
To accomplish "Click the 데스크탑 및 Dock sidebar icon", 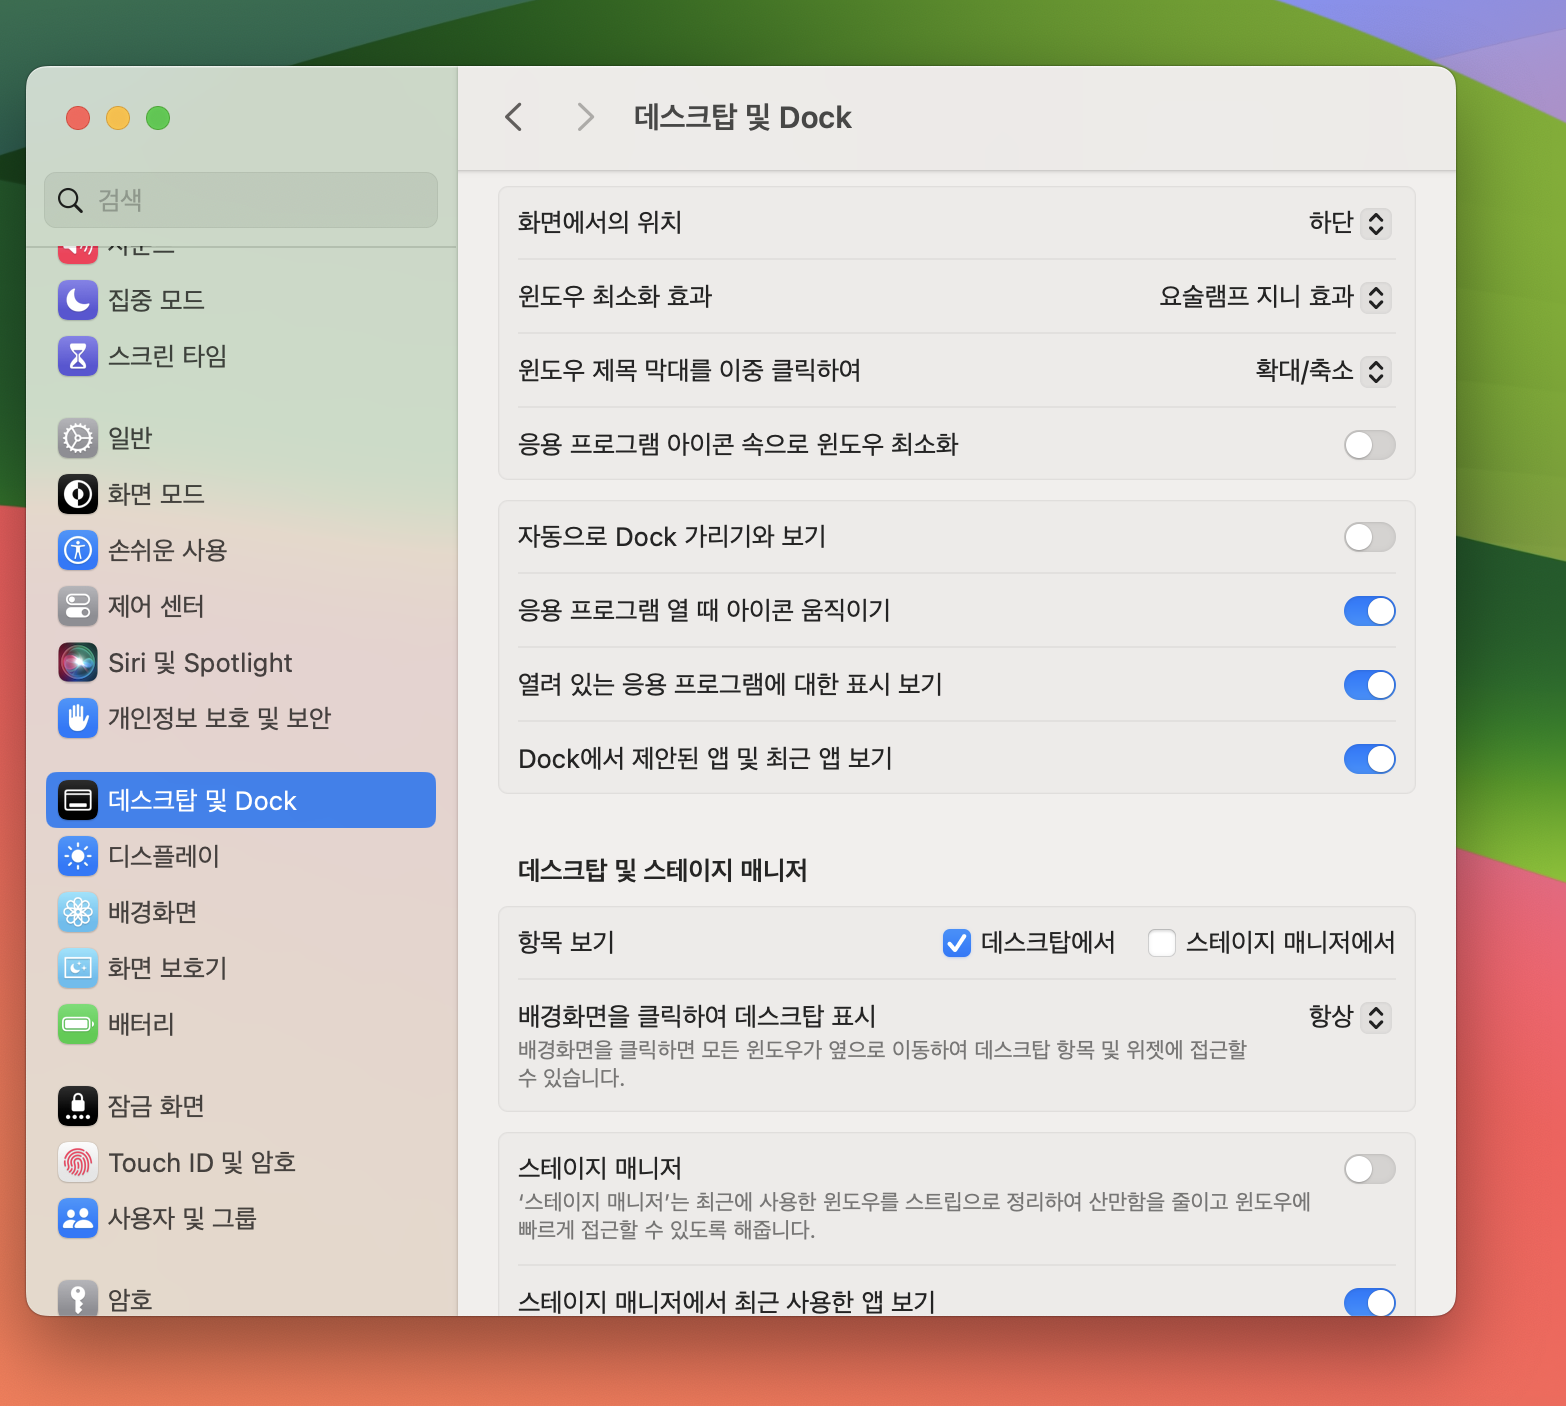I will (78, 800).
